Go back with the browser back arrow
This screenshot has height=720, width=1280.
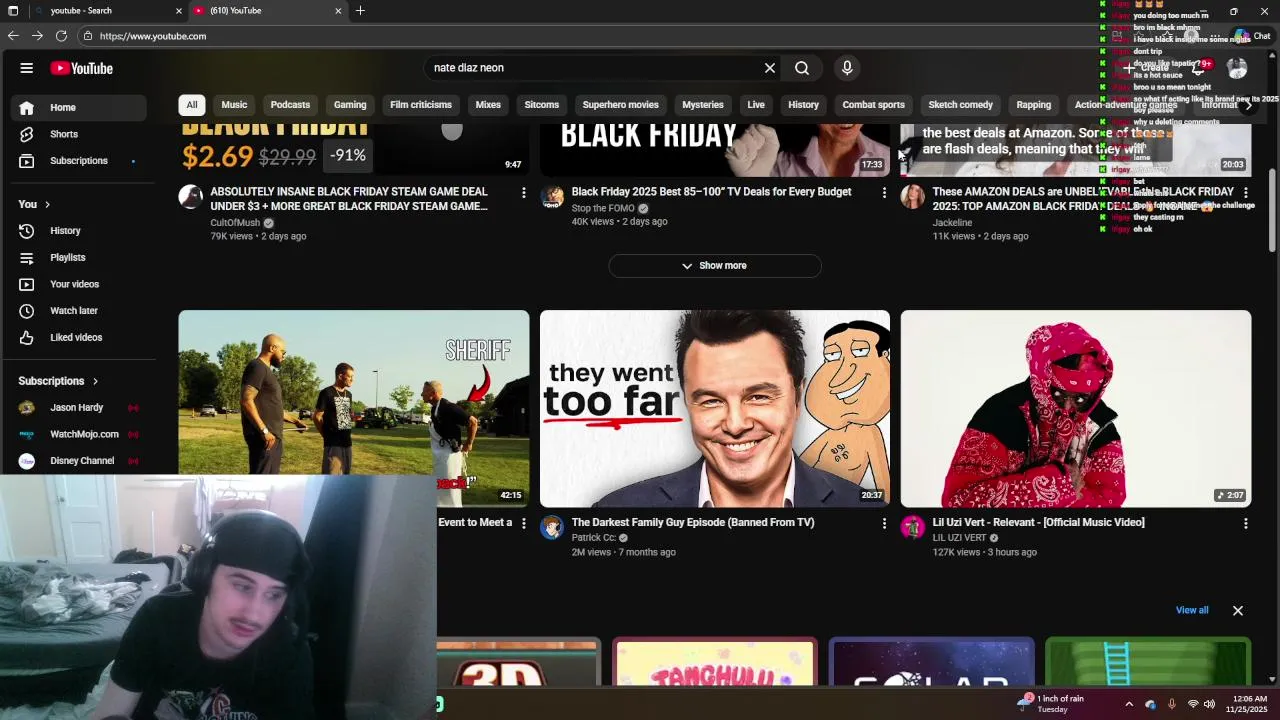(13, 36)
